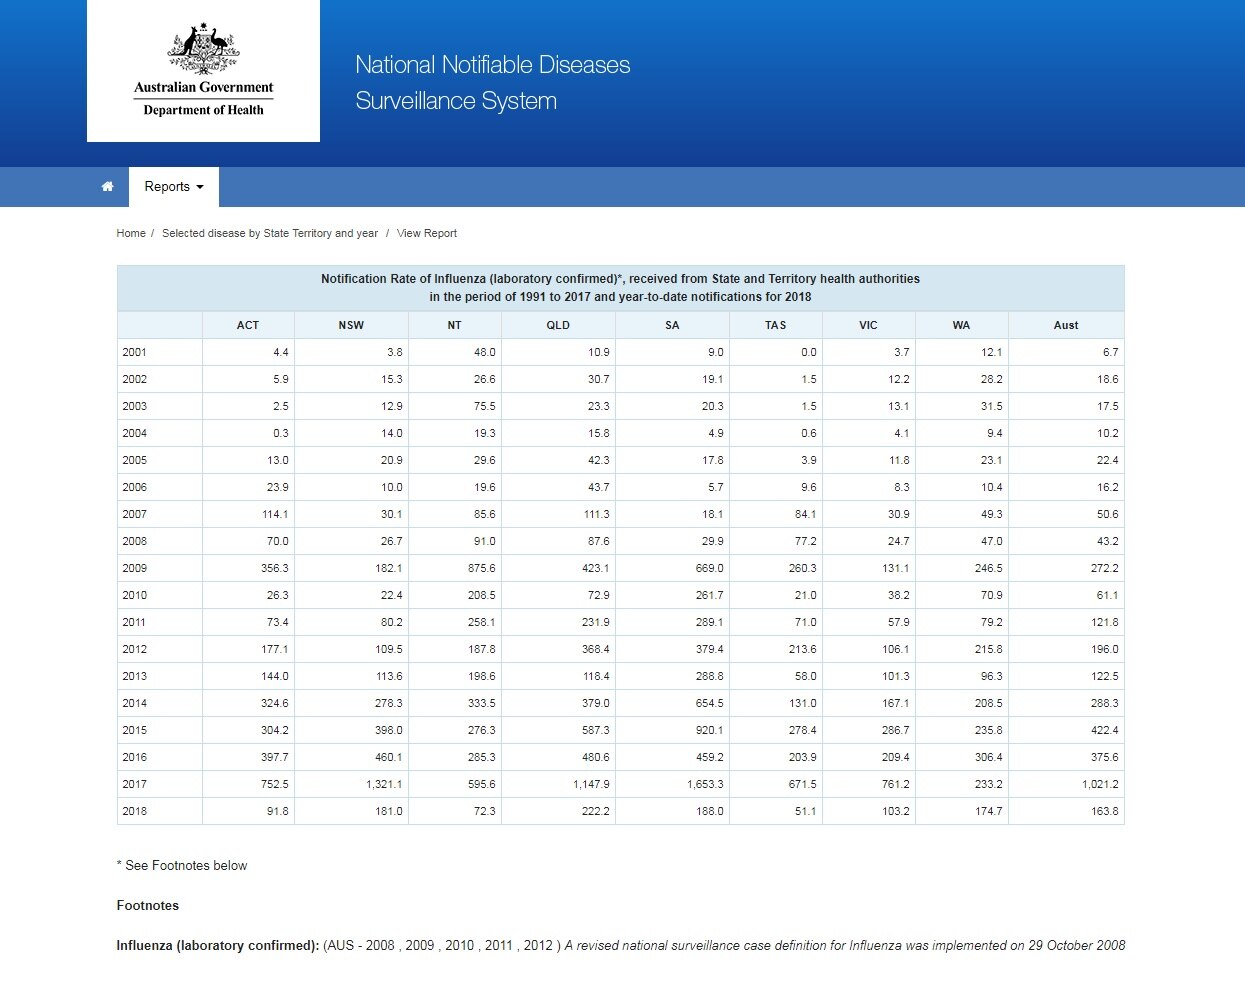Click the Aust column header
1245x986 pixels.
(x=1066, y=325)
